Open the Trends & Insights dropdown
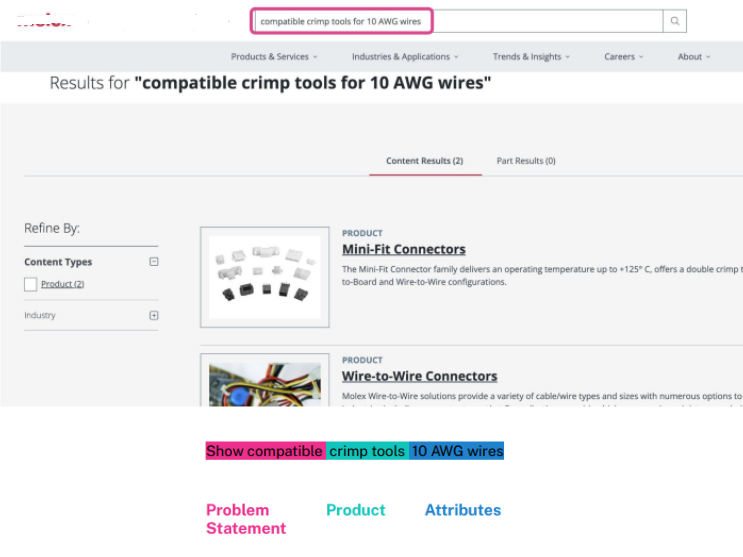The image size is (743, 557). [531, 57]
